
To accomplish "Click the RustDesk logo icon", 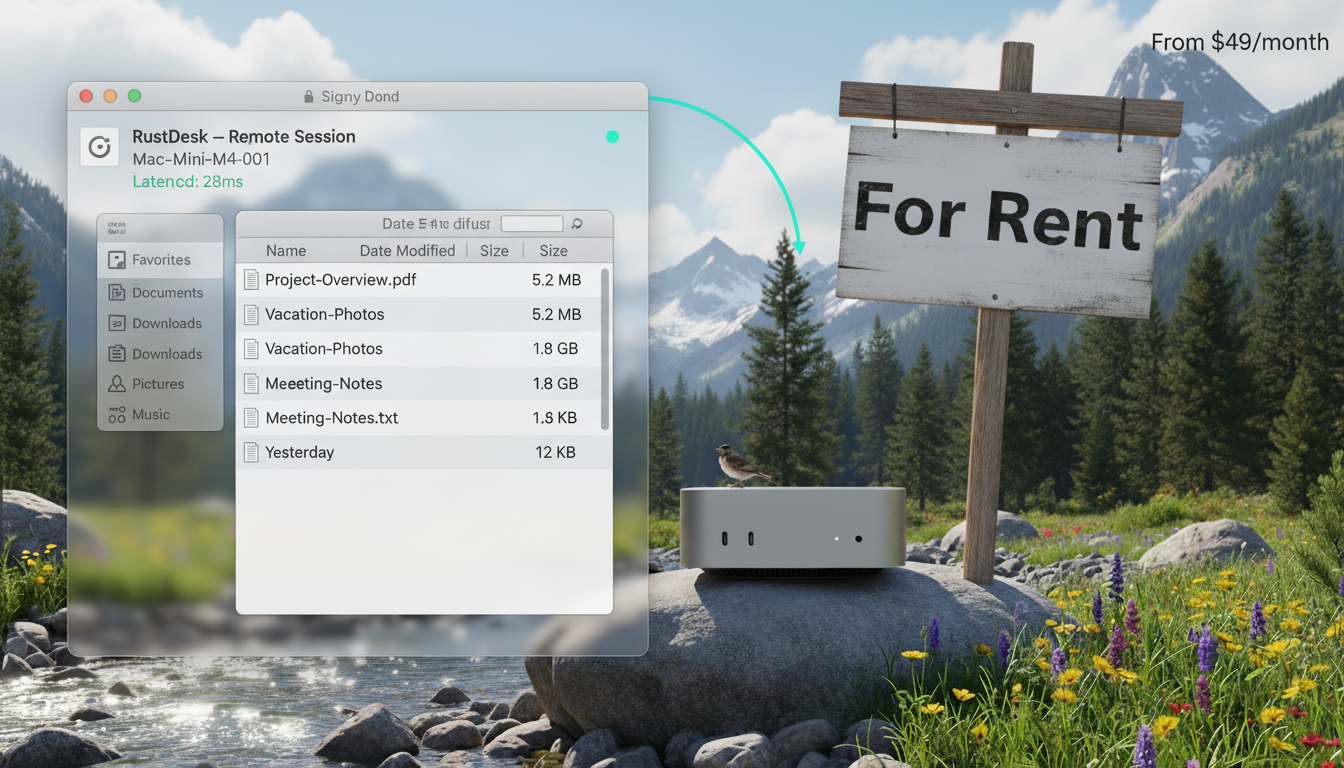I will (99, 147).
